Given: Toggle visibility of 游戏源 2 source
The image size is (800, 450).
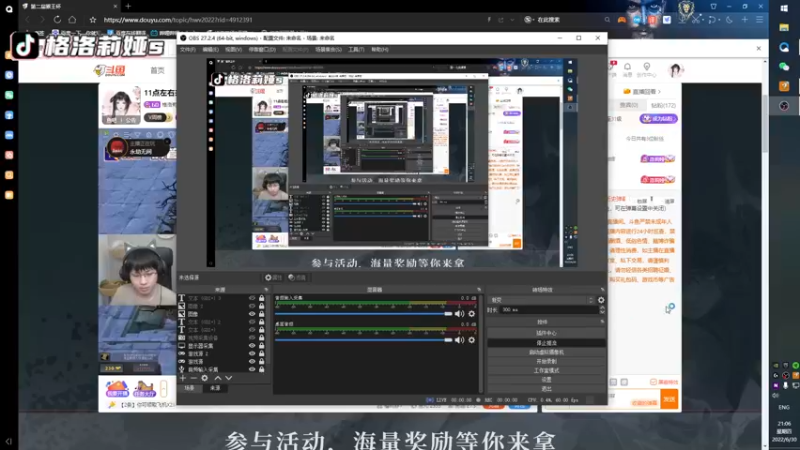Looking at the screenshot, I should pyautogui.click(x=252, y=354).
